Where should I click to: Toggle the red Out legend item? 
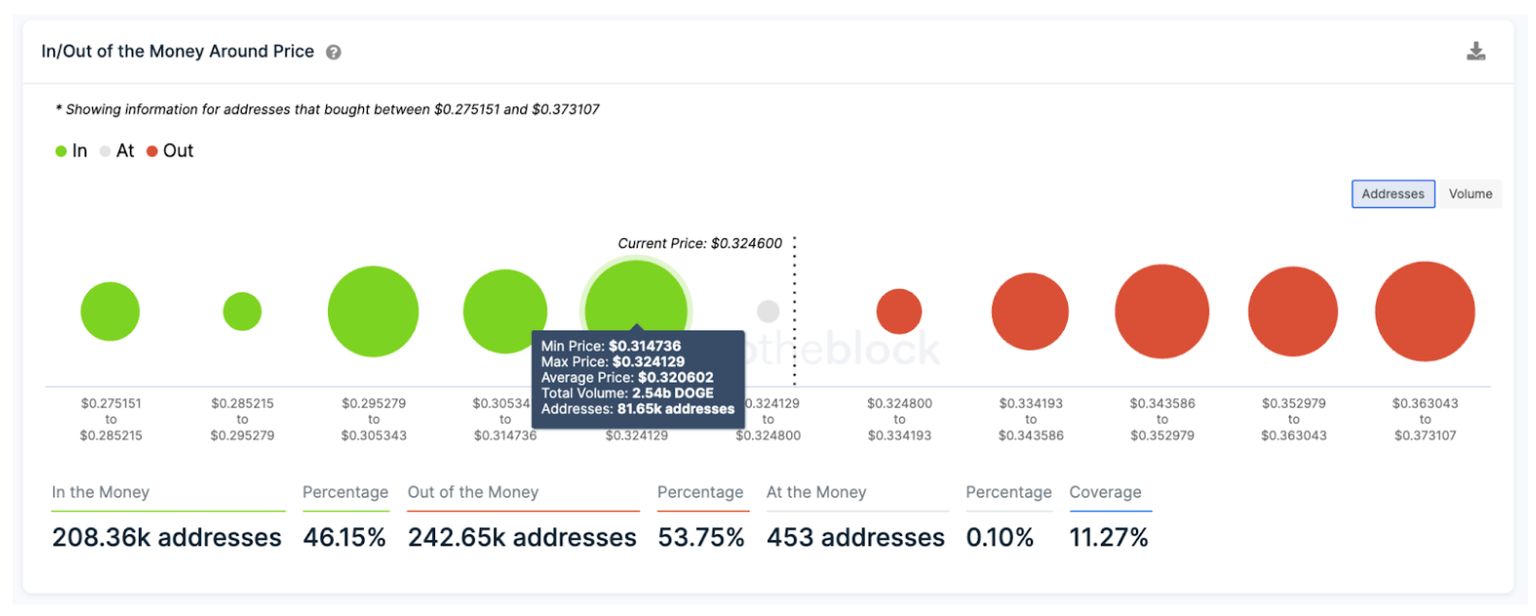(169, 151)
